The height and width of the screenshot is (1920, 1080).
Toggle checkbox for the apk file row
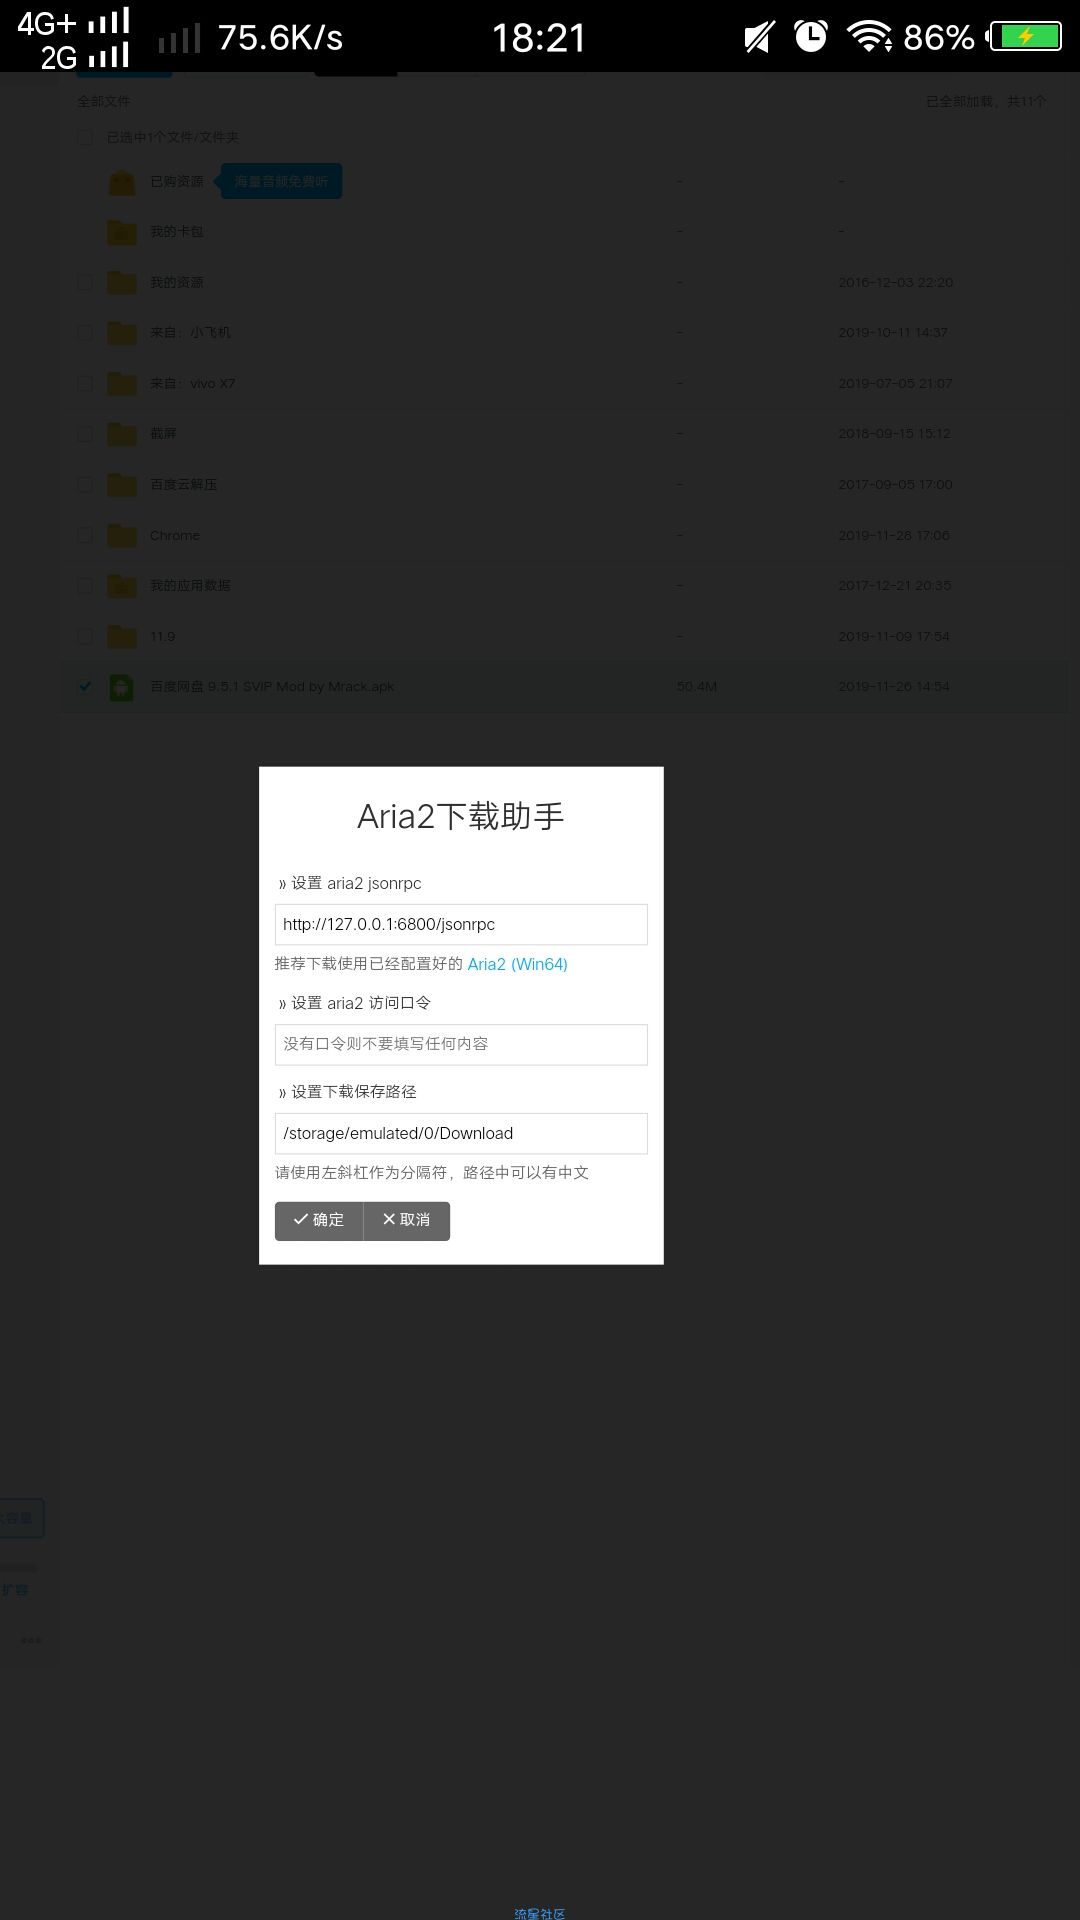click(x=85, y=686)
